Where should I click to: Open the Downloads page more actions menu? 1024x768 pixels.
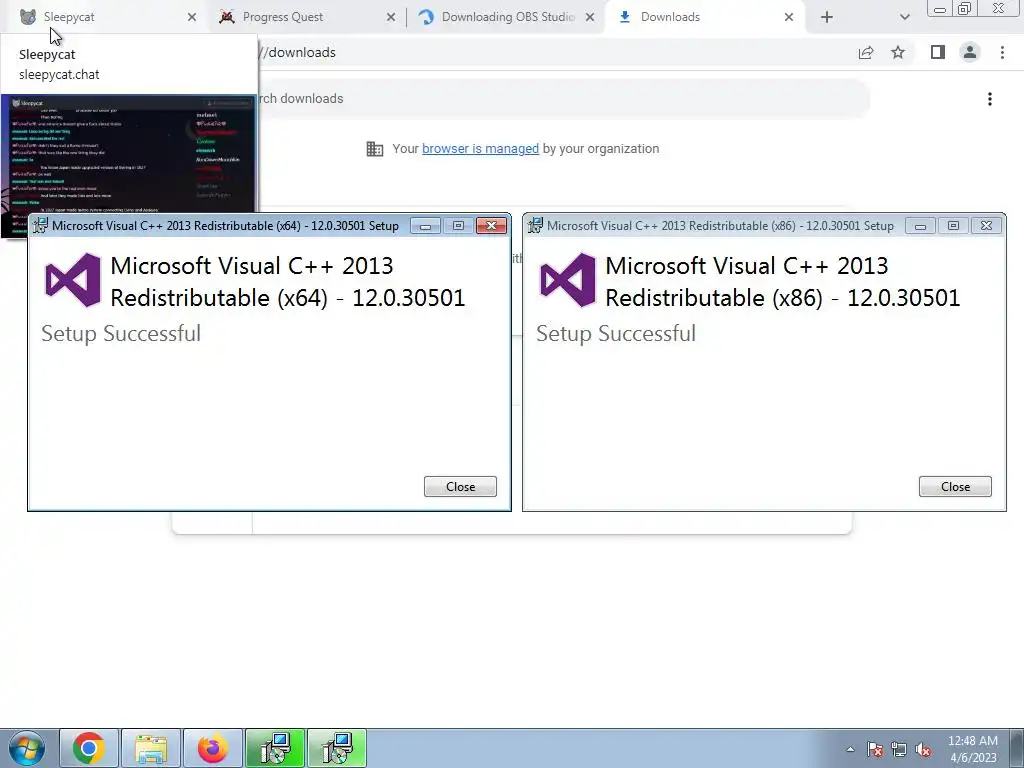tap(990, 99)
